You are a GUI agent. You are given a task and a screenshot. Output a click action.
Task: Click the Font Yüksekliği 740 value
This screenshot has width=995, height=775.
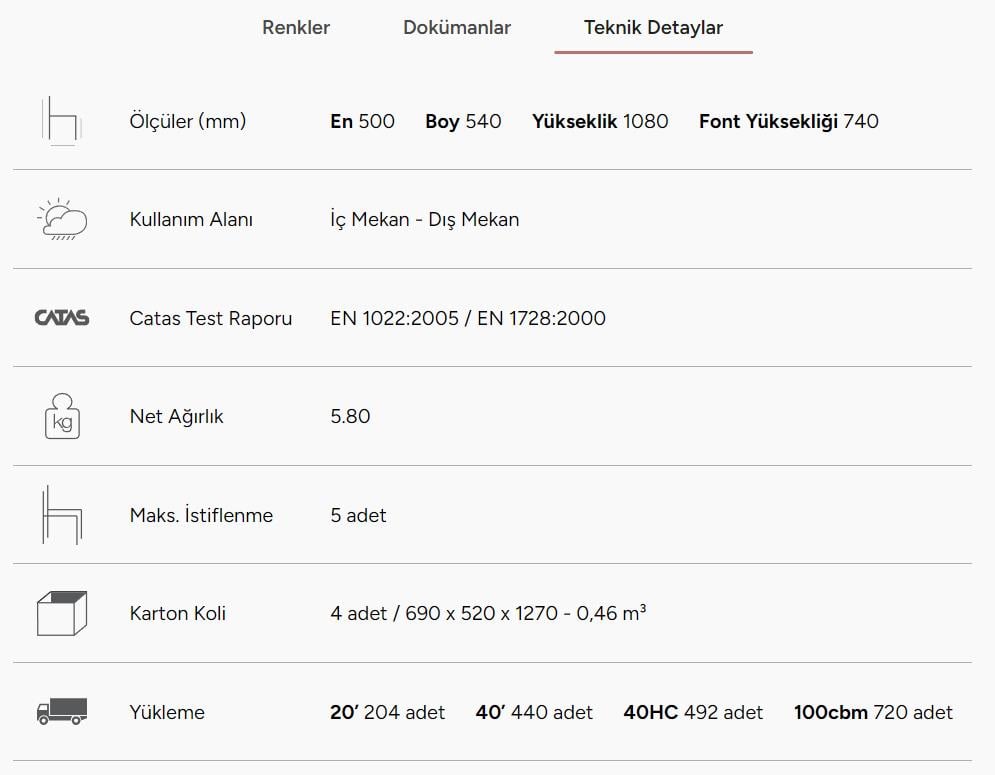click(789, 121)
